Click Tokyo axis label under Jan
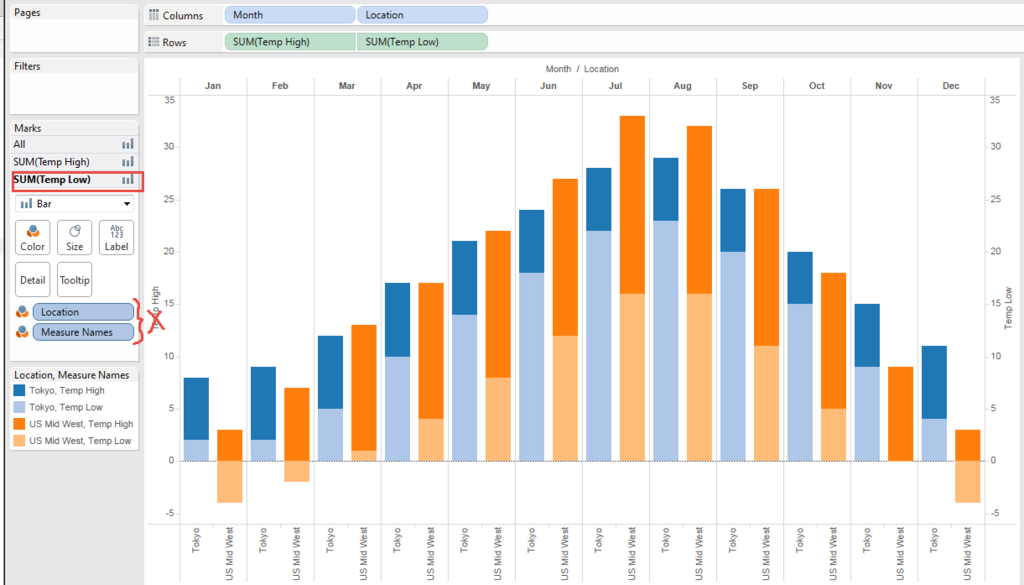The image size is (1024, 585). tap(197, 541)
